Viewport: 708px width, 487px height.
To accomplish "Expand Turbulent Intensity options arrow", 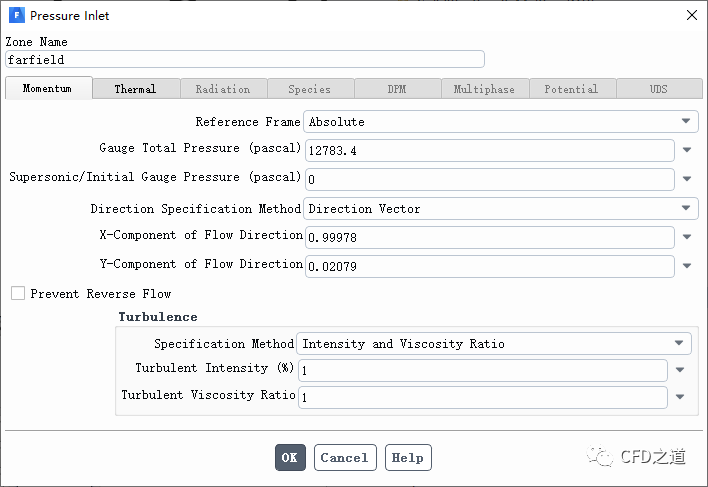I will point(680,370).
